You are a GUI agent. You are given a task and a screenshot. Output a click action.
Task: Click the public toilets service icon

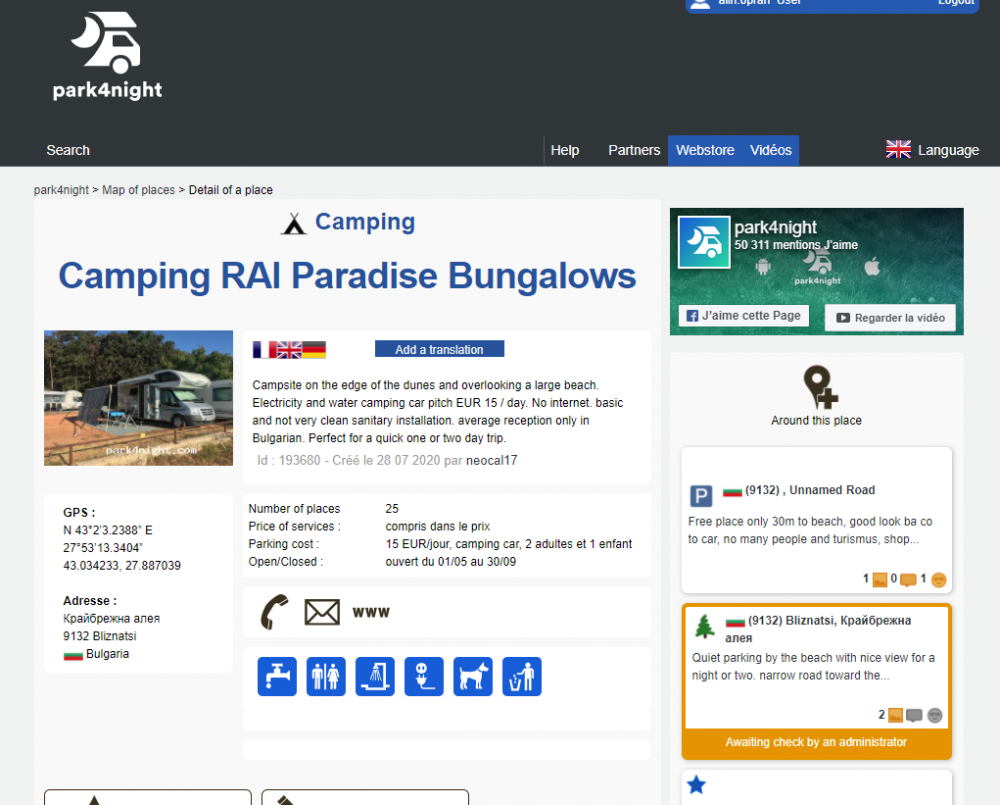(326, 676)
